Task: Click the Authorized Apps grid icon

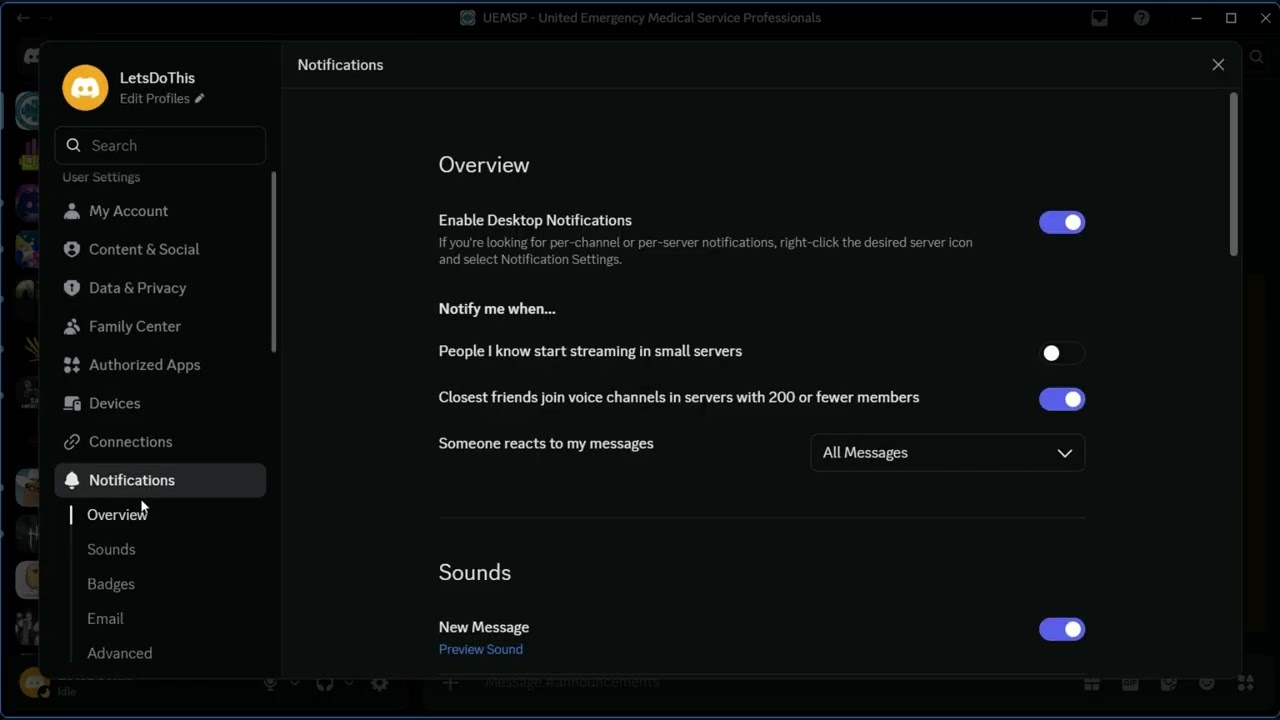Action: pos(72,365)
